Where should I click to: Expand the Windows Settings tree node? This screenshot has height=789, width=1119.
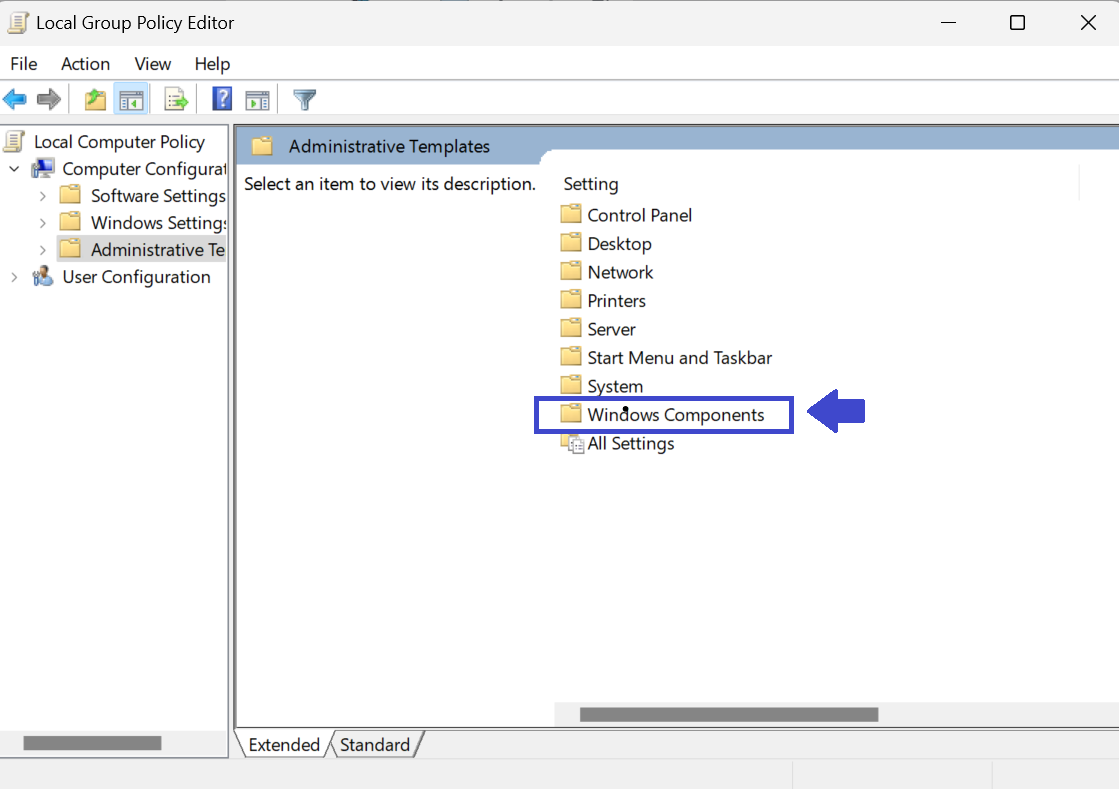pos(43,223)
